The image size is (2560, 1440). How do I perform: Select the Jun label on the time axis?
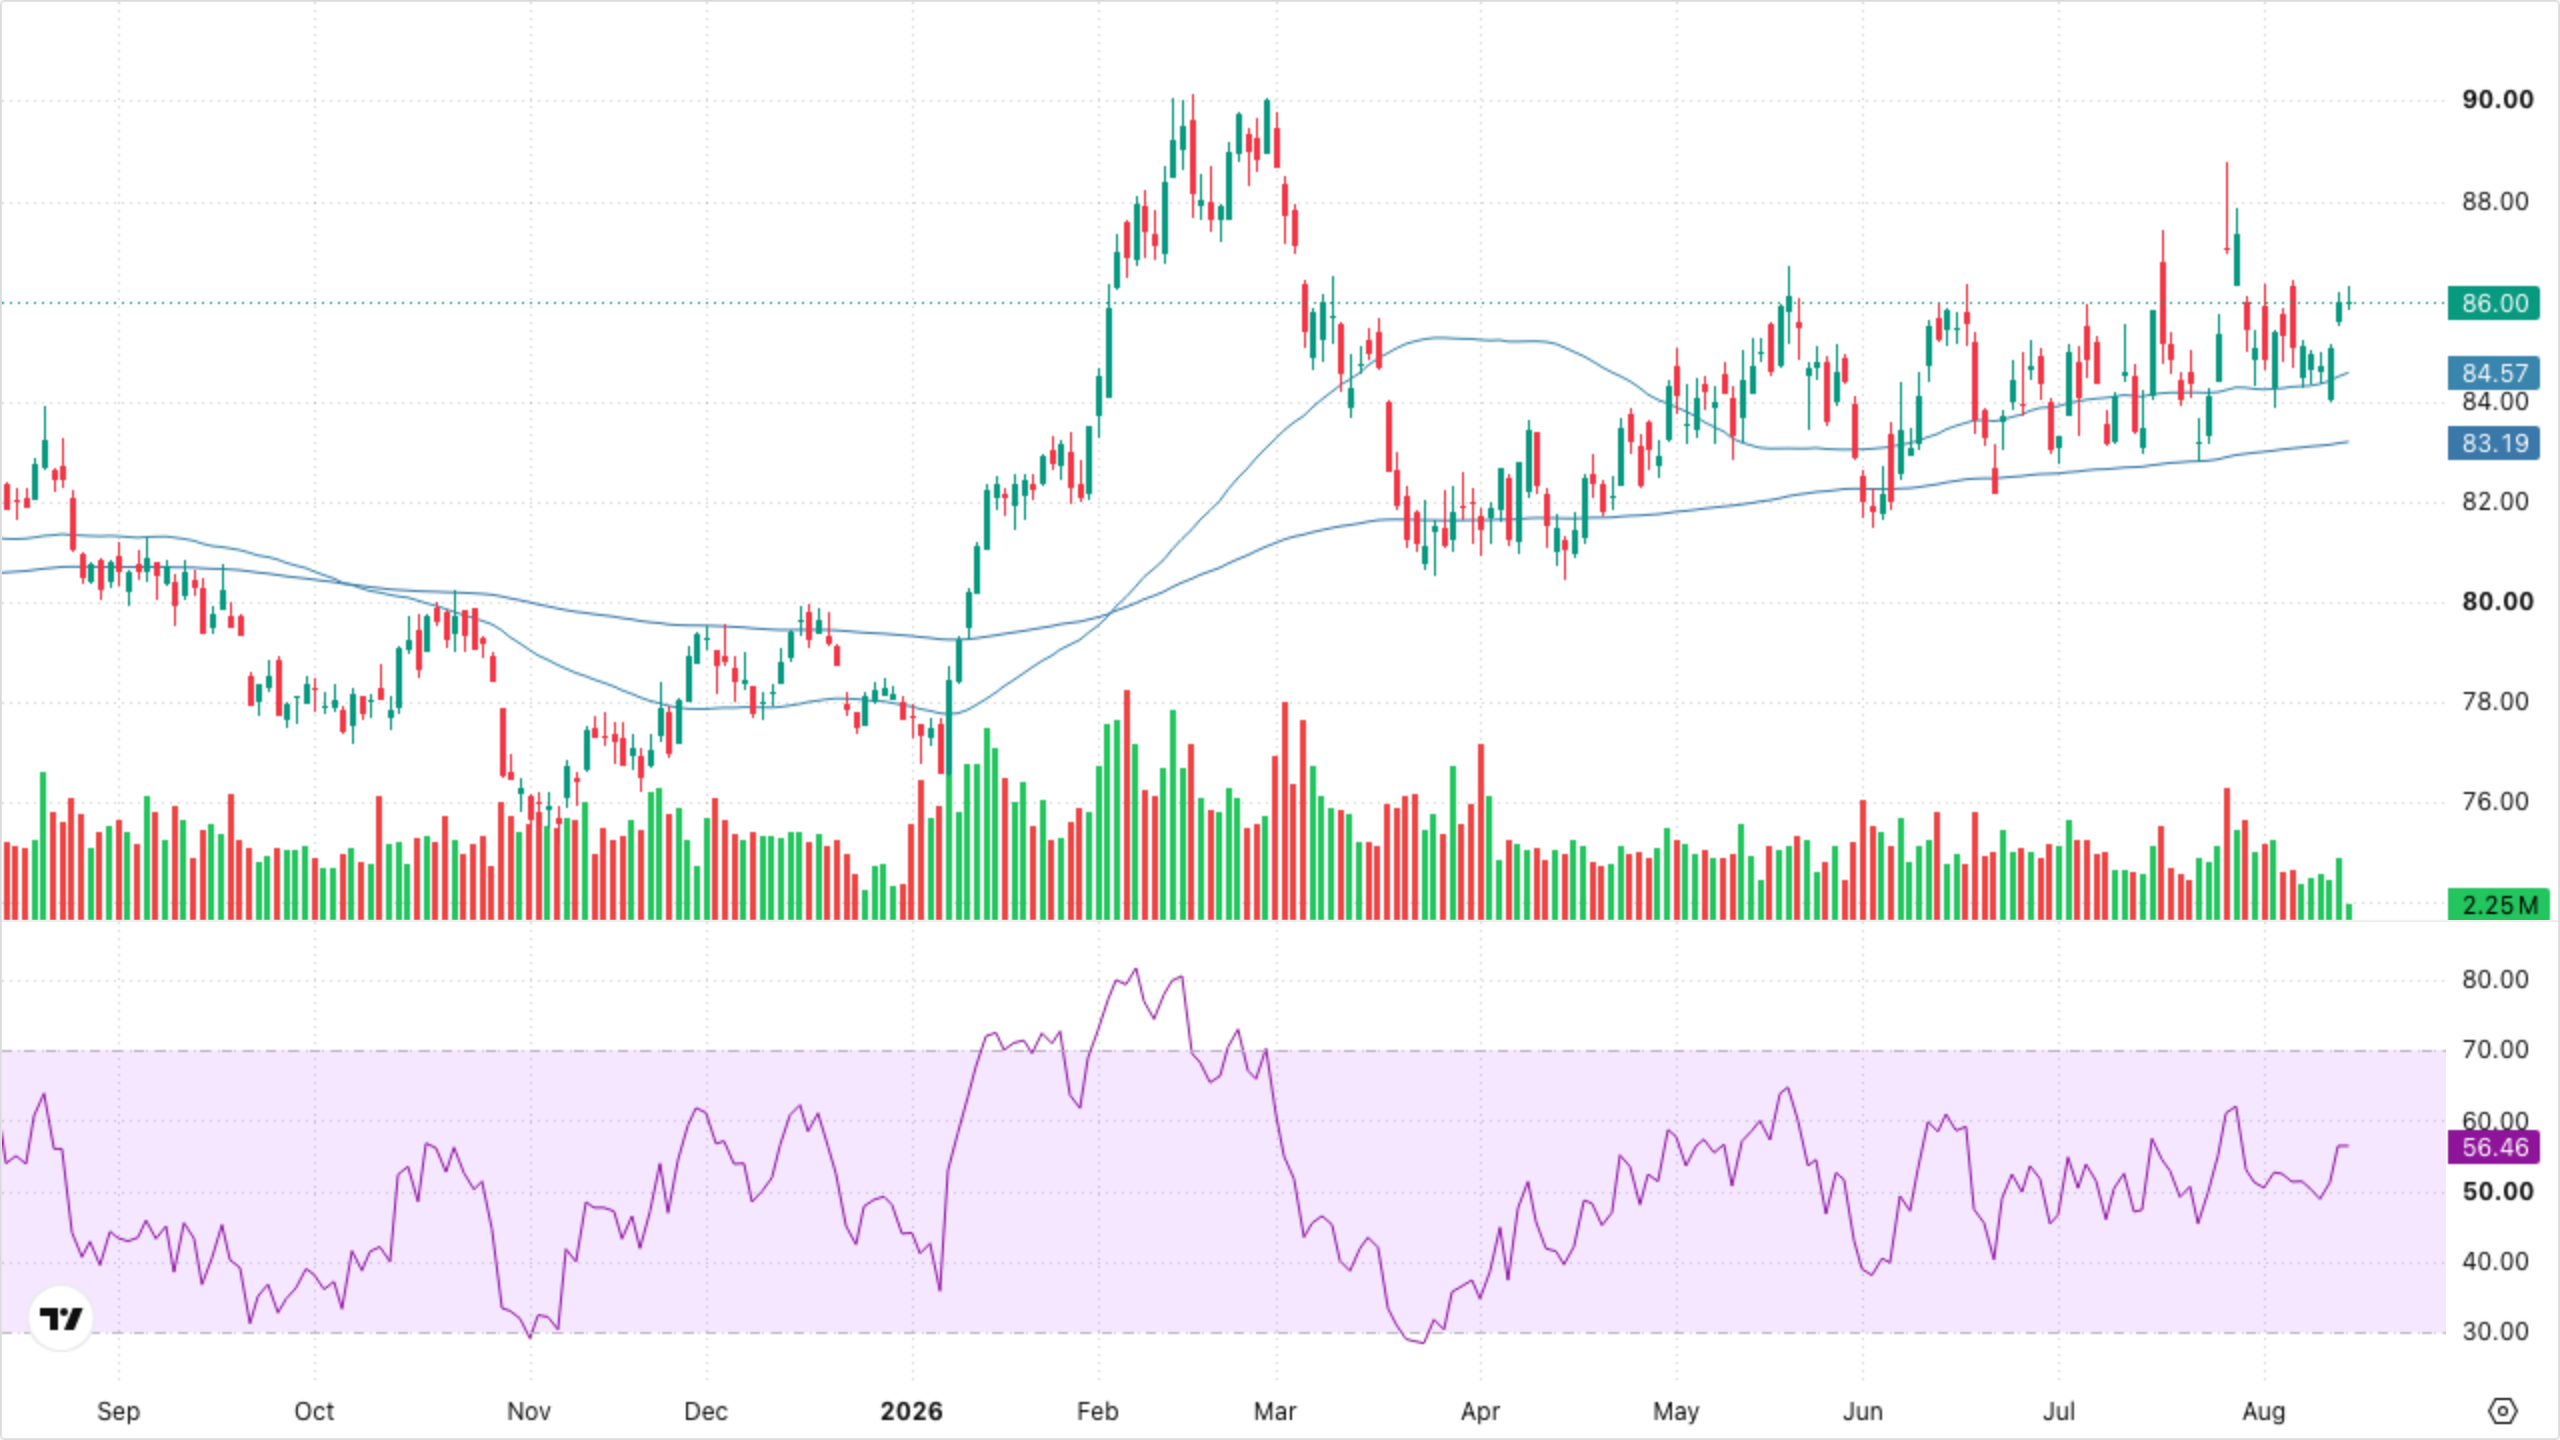1863,1412
